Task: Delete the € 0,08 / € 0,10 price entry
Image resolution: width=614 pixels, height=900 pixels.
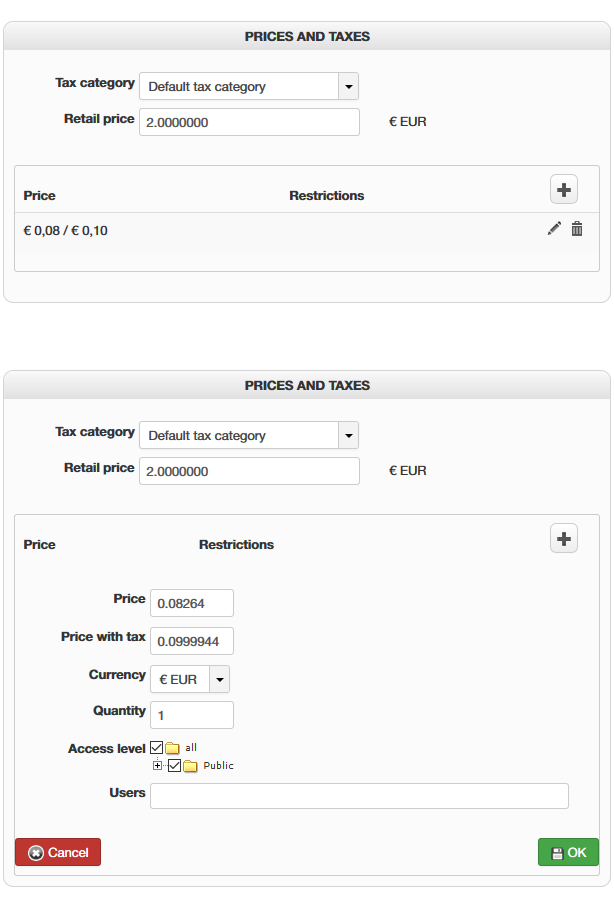Action: (x=577, y=229)
